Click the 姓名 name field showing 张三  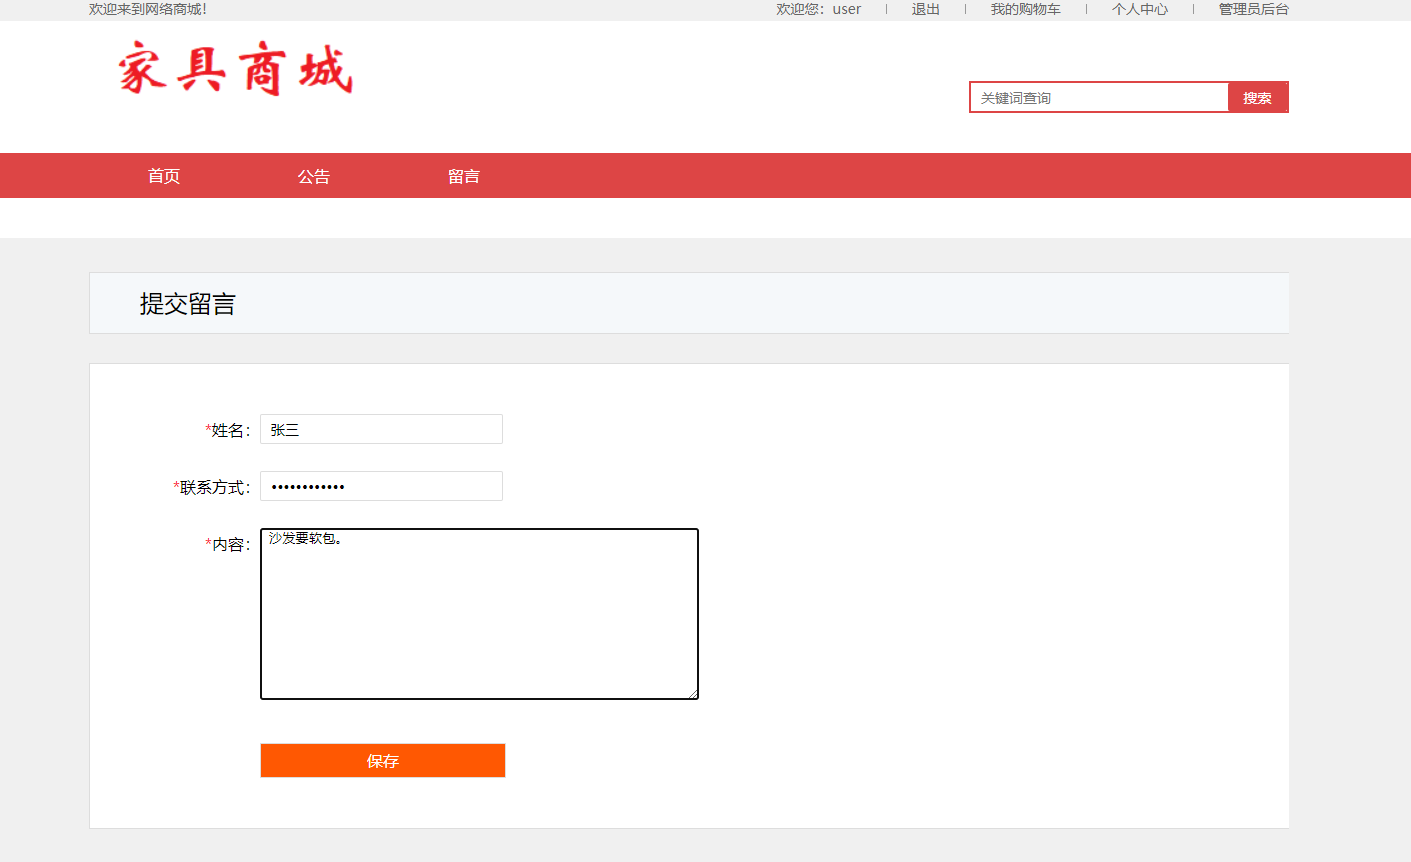click(x=380, y=429)
